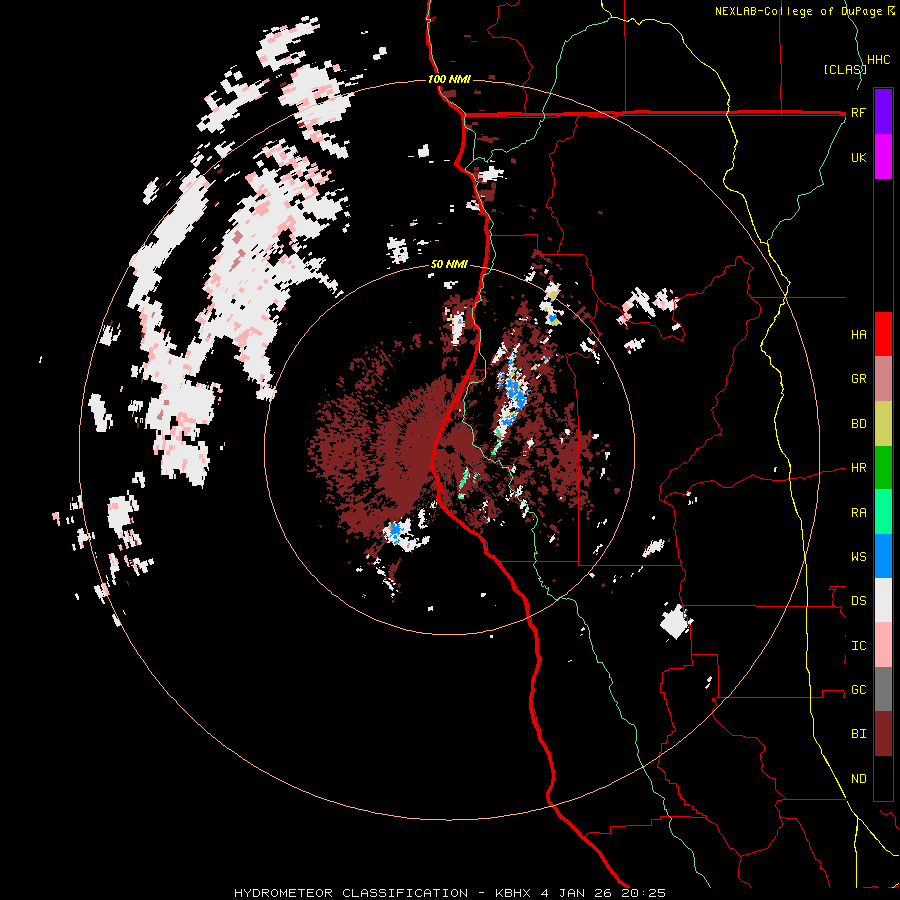The width and height of the screenshot is (900, 900).
Task: Click the 'UK' legend label
Action: pyautogui.click(x=858, y=157)
